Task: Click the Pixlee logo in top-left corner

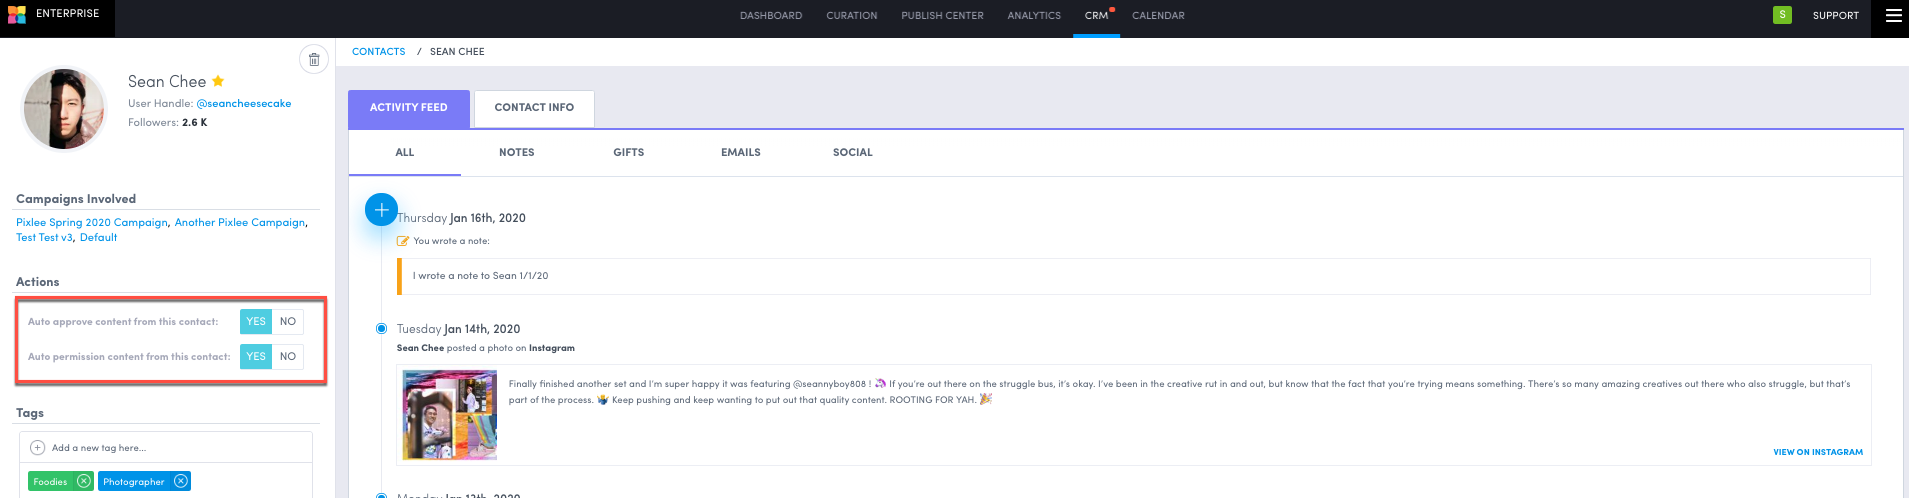Action: 17,15
